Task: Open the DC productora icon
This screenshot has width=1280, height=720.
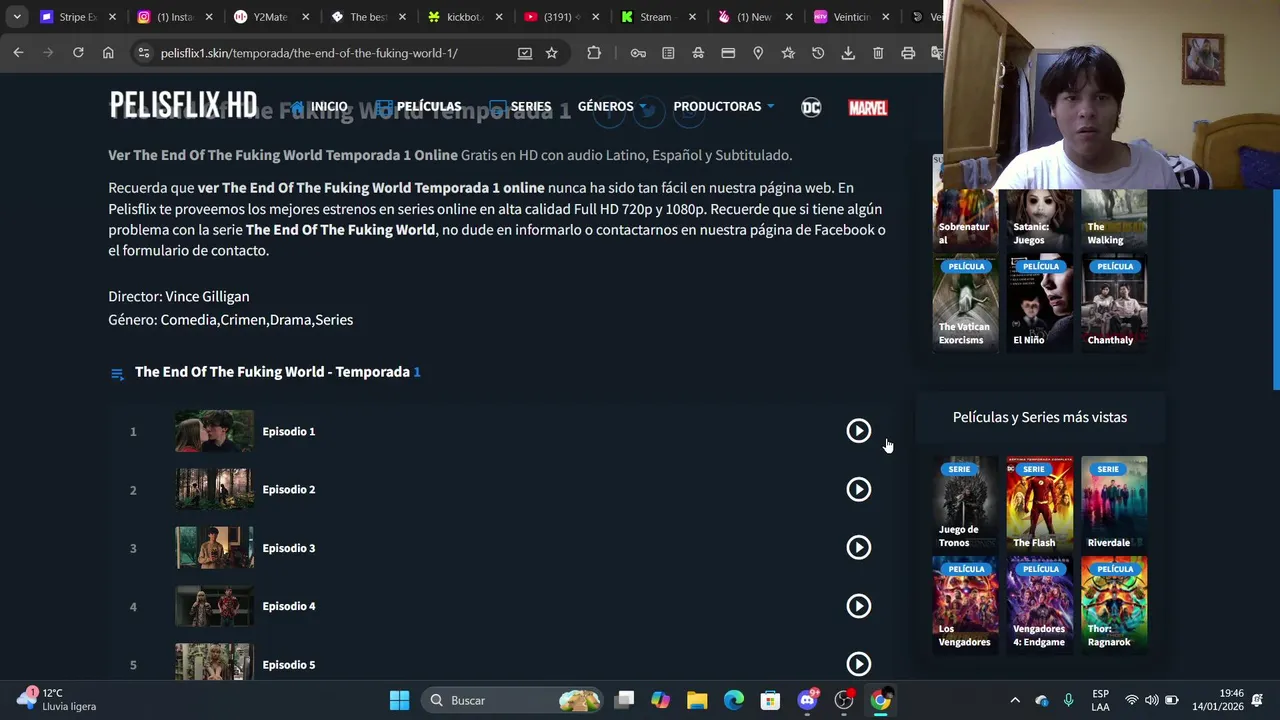Action: pyautogui.click(x=811, y=107)
